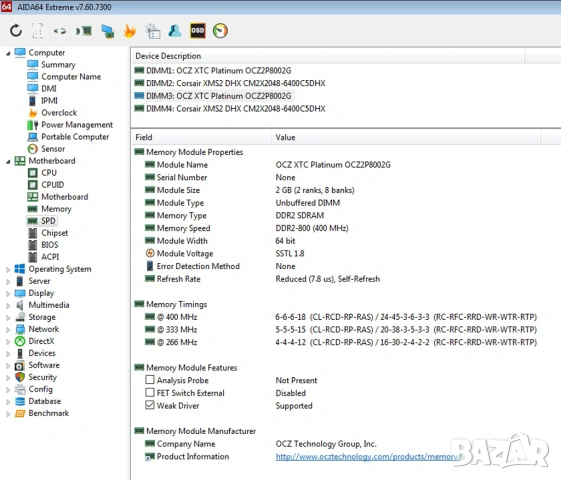Collapse the Computer tree node

click(8, 53)
